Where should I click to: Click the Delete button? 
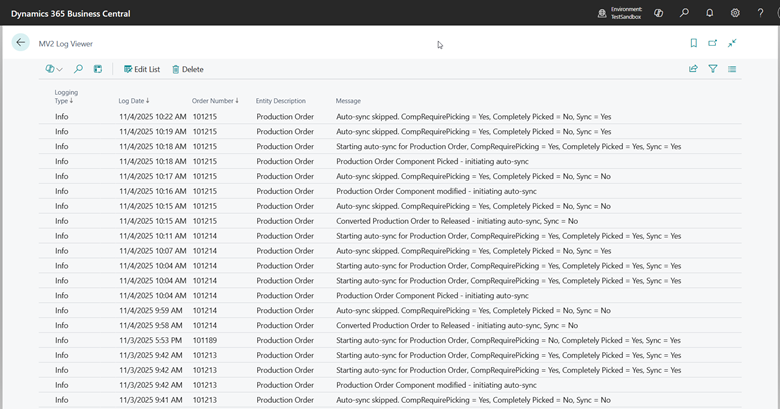[x=188, y=69]
